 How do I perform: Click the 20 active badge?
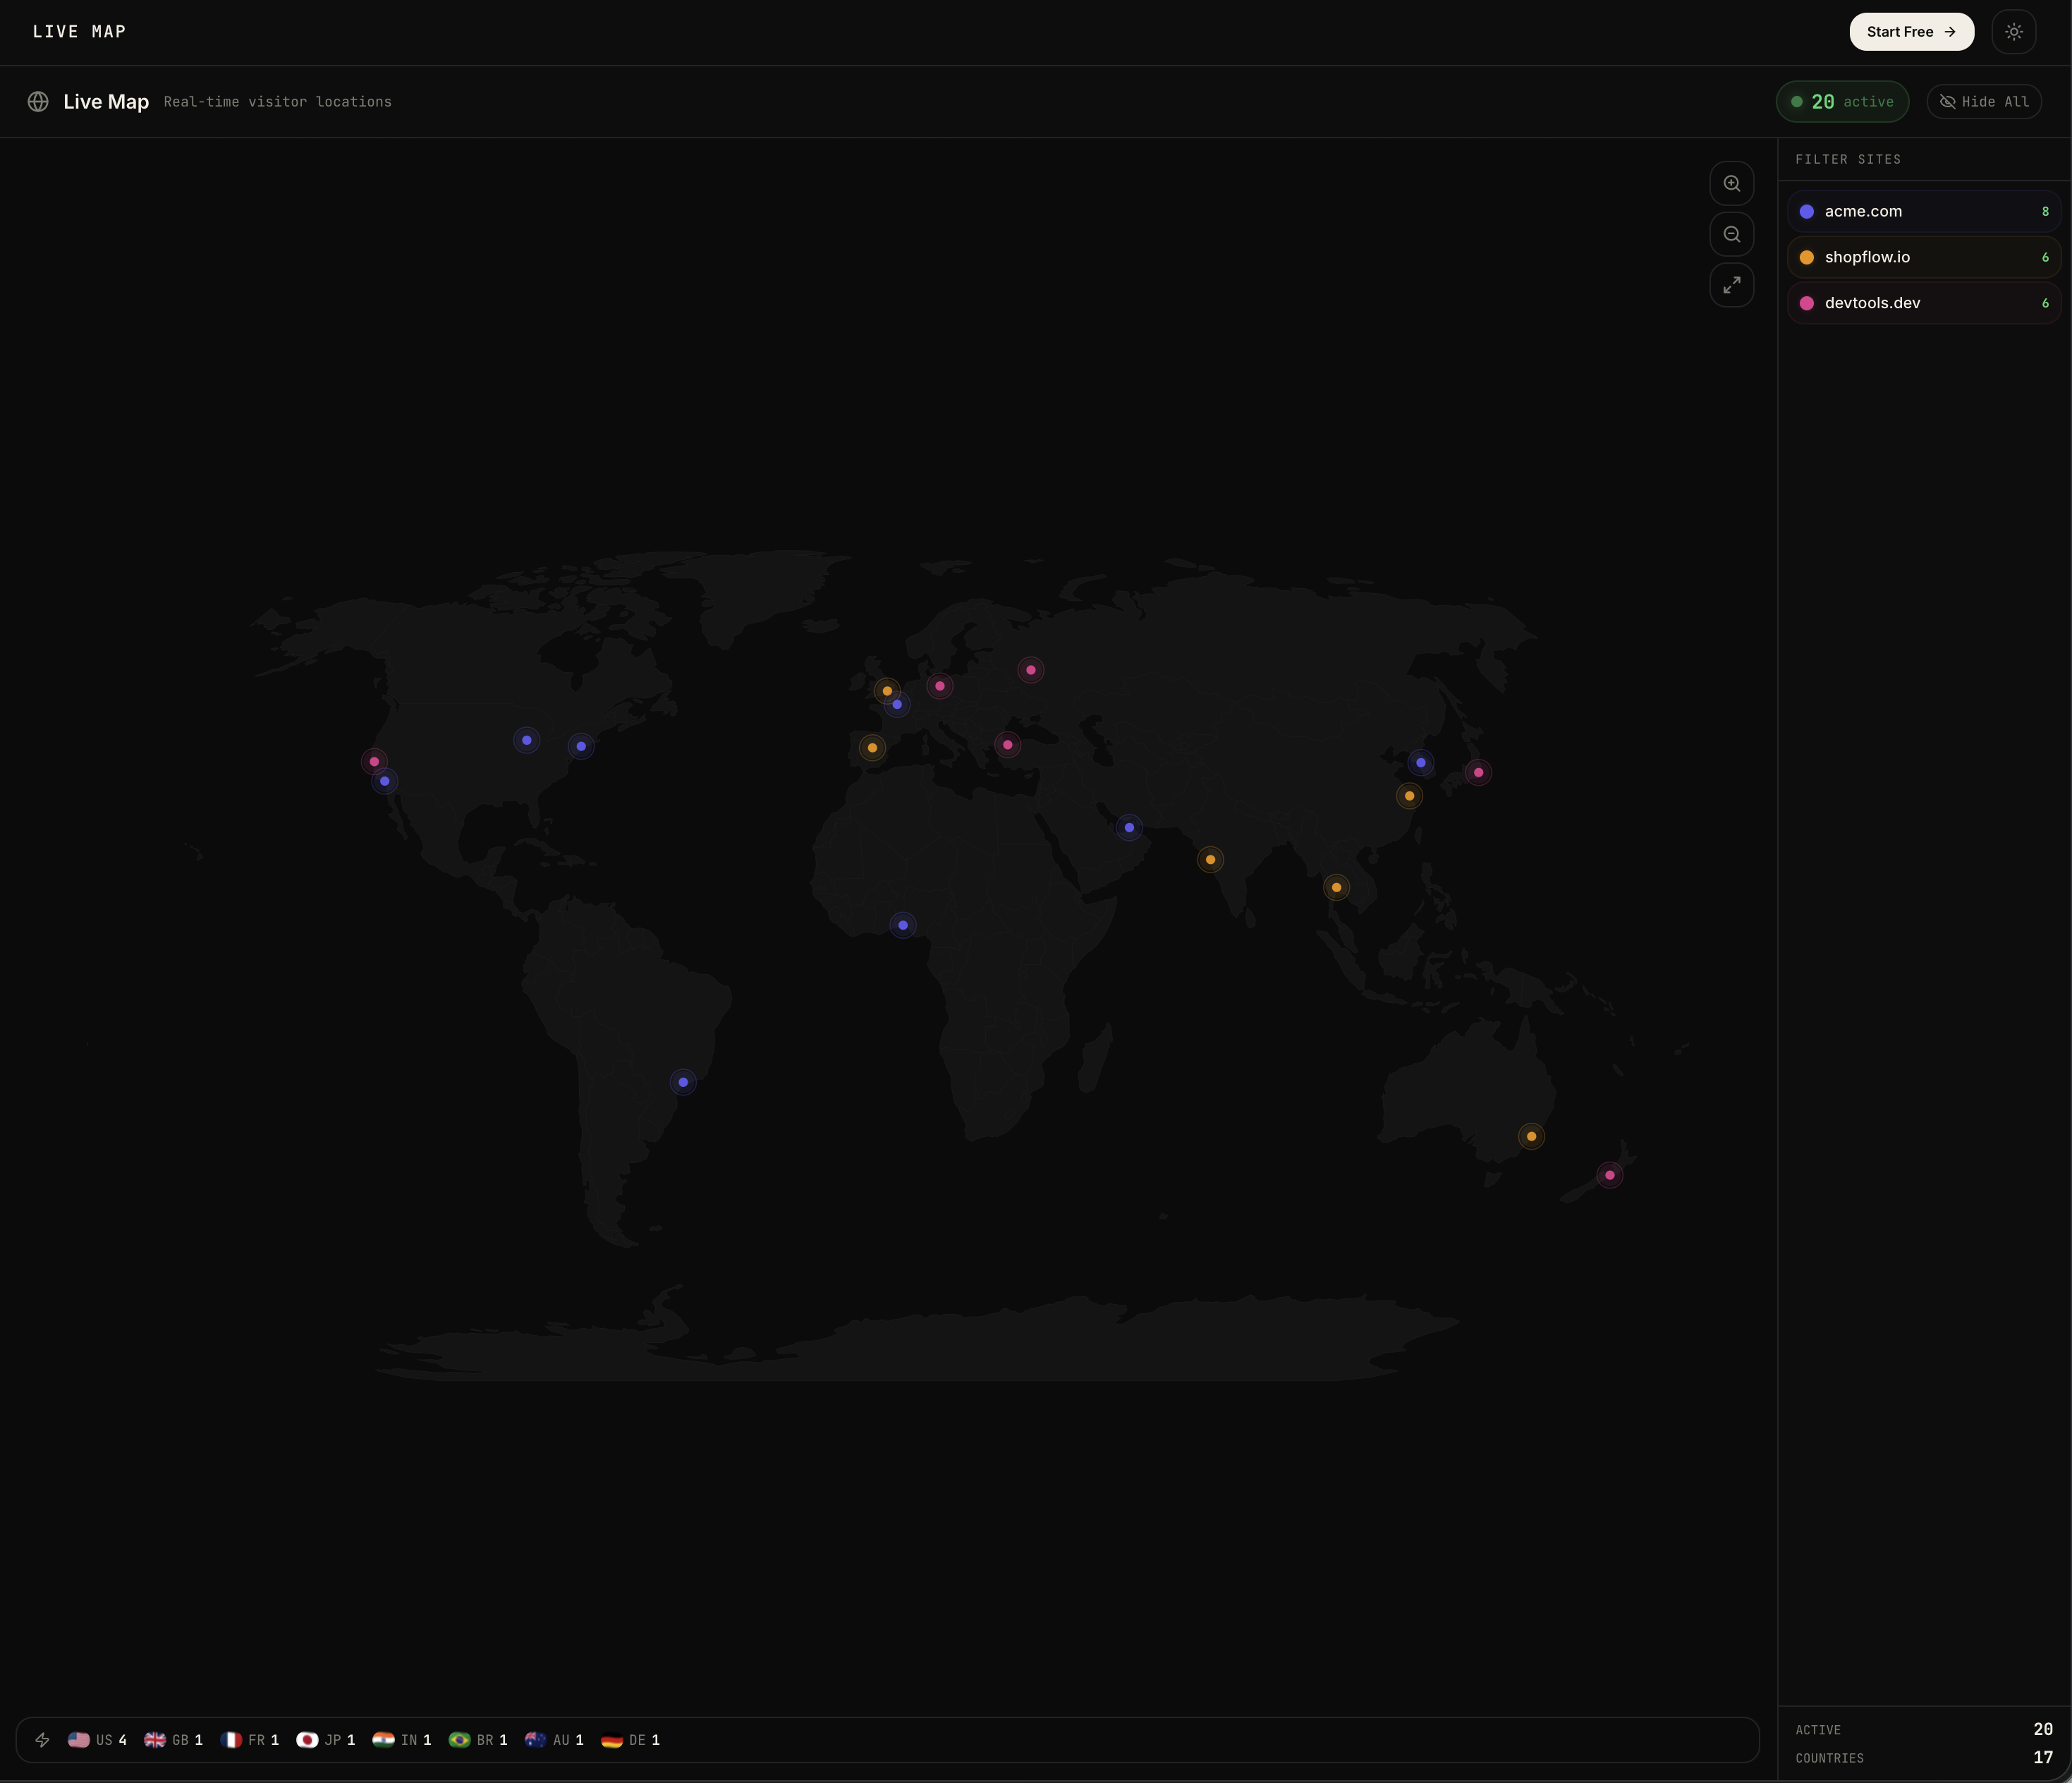point(1841,102)
